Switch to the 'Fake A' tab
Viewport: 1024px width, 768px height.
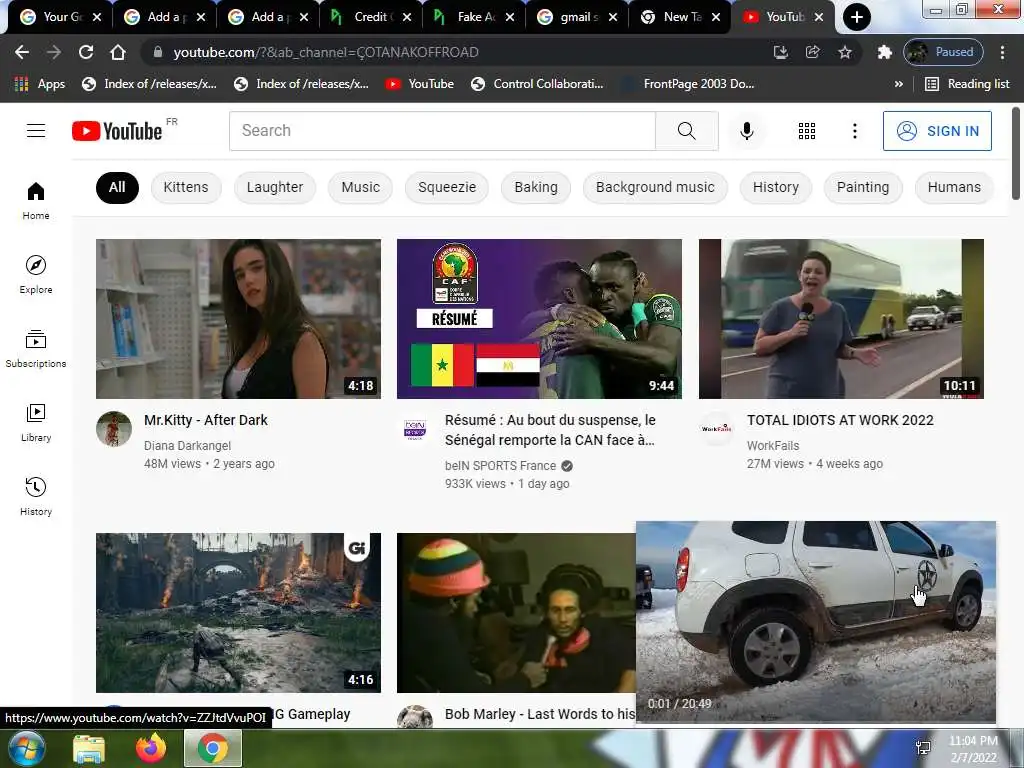click(475, 17)
